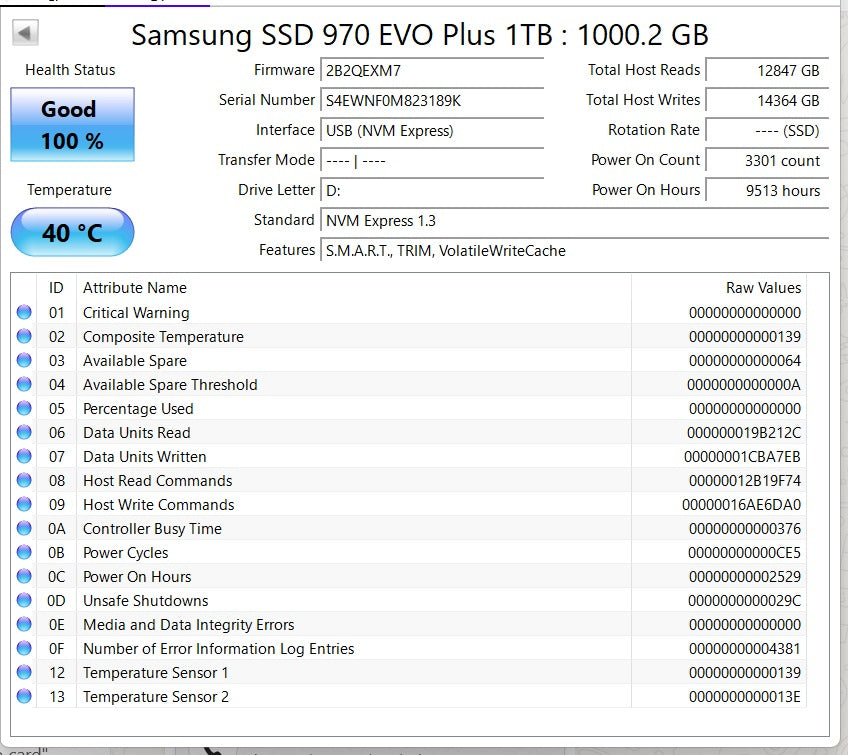Click the Samsung SSD 970 EVO Plus title
Viewport: 848px width, 755px height.
[x=420, y=35]
